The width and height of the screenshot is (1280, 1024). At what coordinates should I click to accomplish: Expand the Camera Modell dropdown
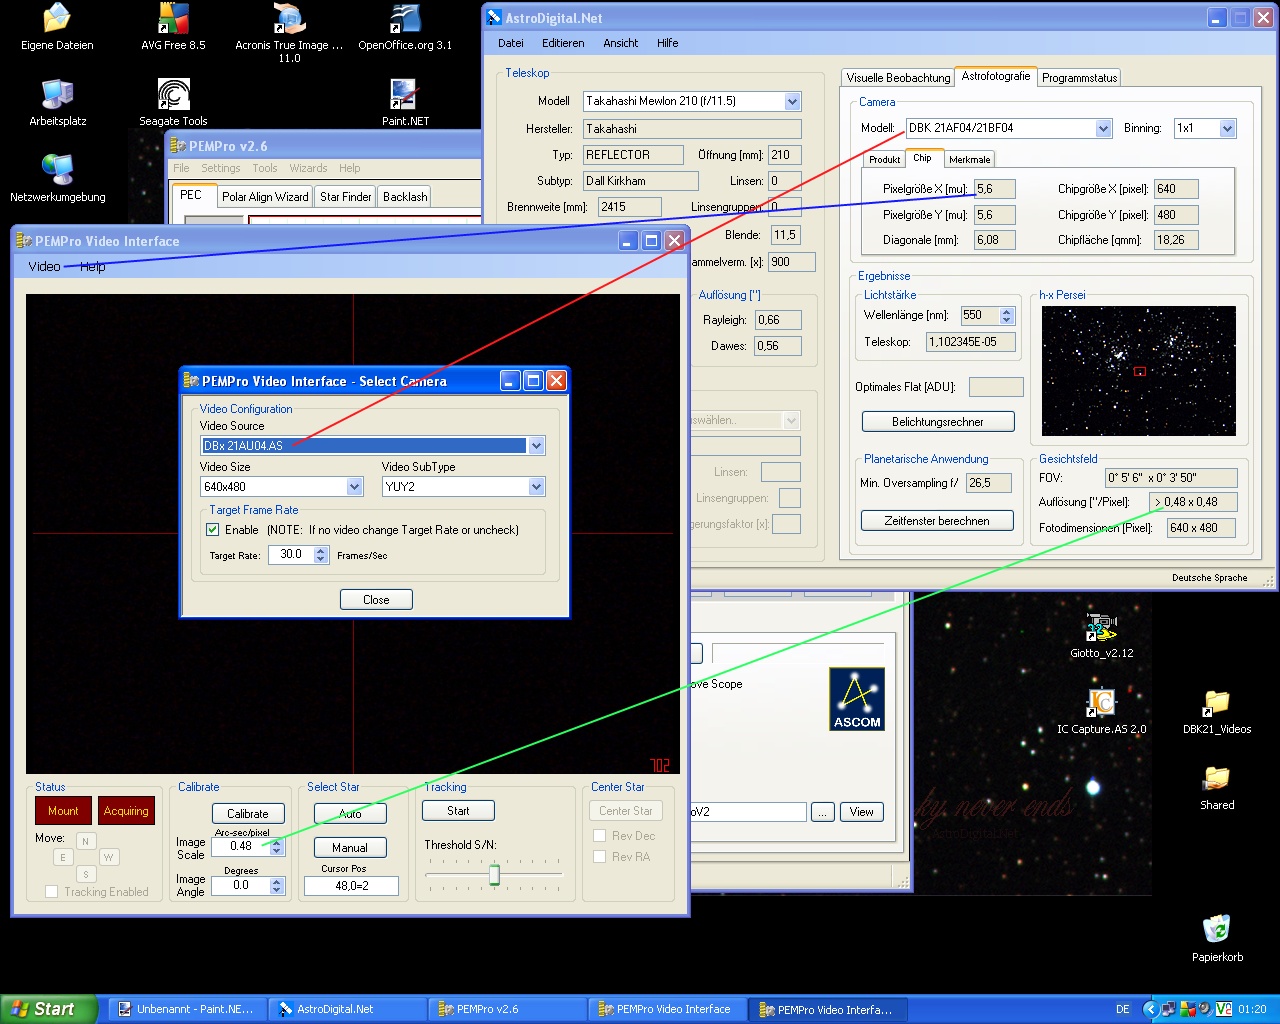click(x=1103, y=128)
